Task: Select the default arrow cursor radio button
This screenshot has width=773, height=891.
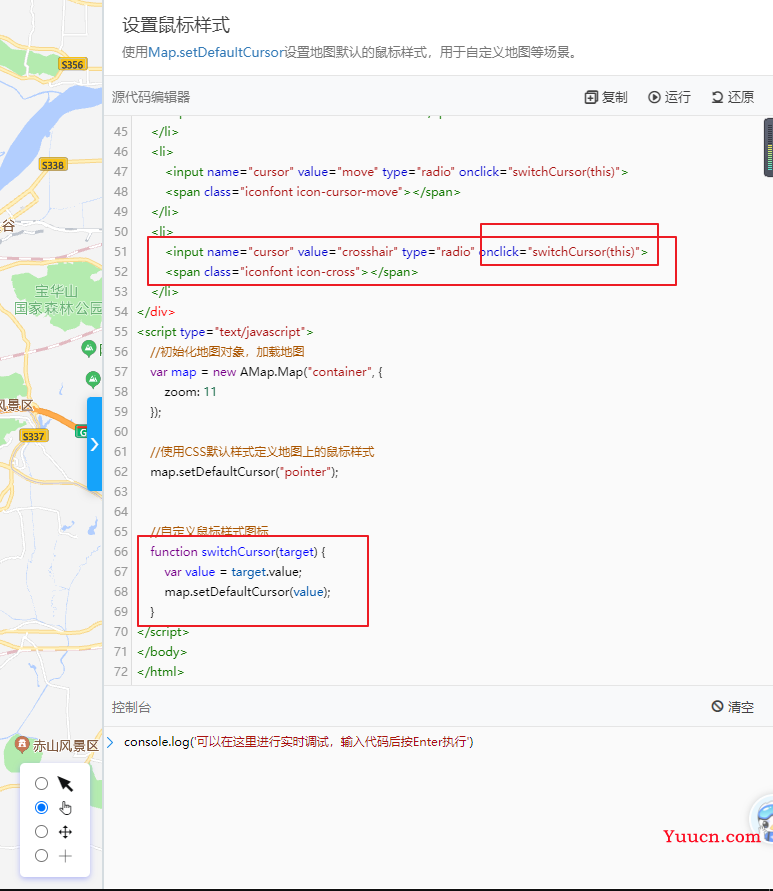Action: pos(41,784)
